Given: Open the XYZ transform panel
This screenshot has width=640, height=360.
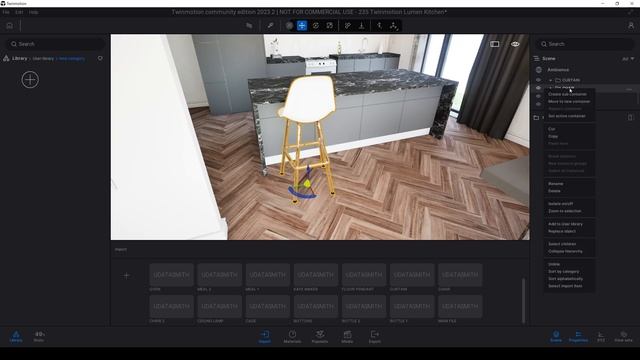Looking at the screenshot, I should pyautogui.click(x=601, y=336).
